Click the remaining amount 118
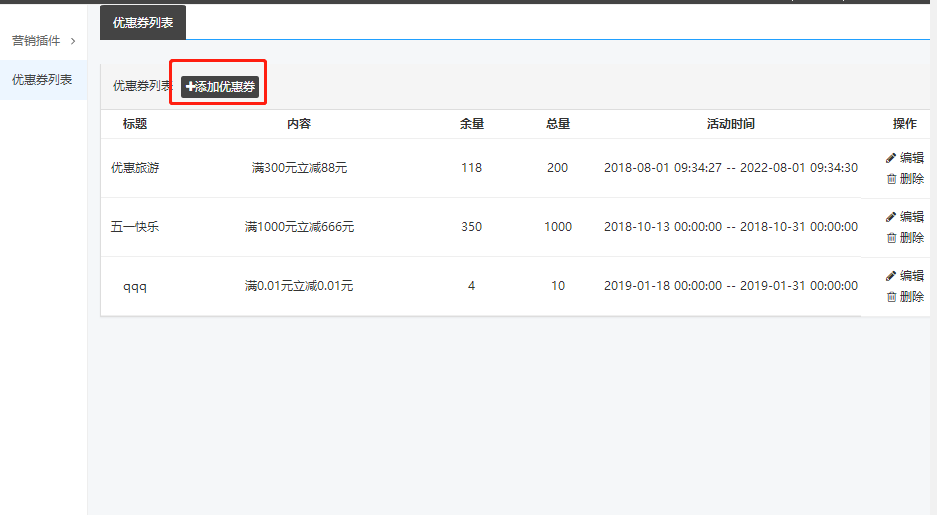 pyautogui.click(x=471, y=168)
